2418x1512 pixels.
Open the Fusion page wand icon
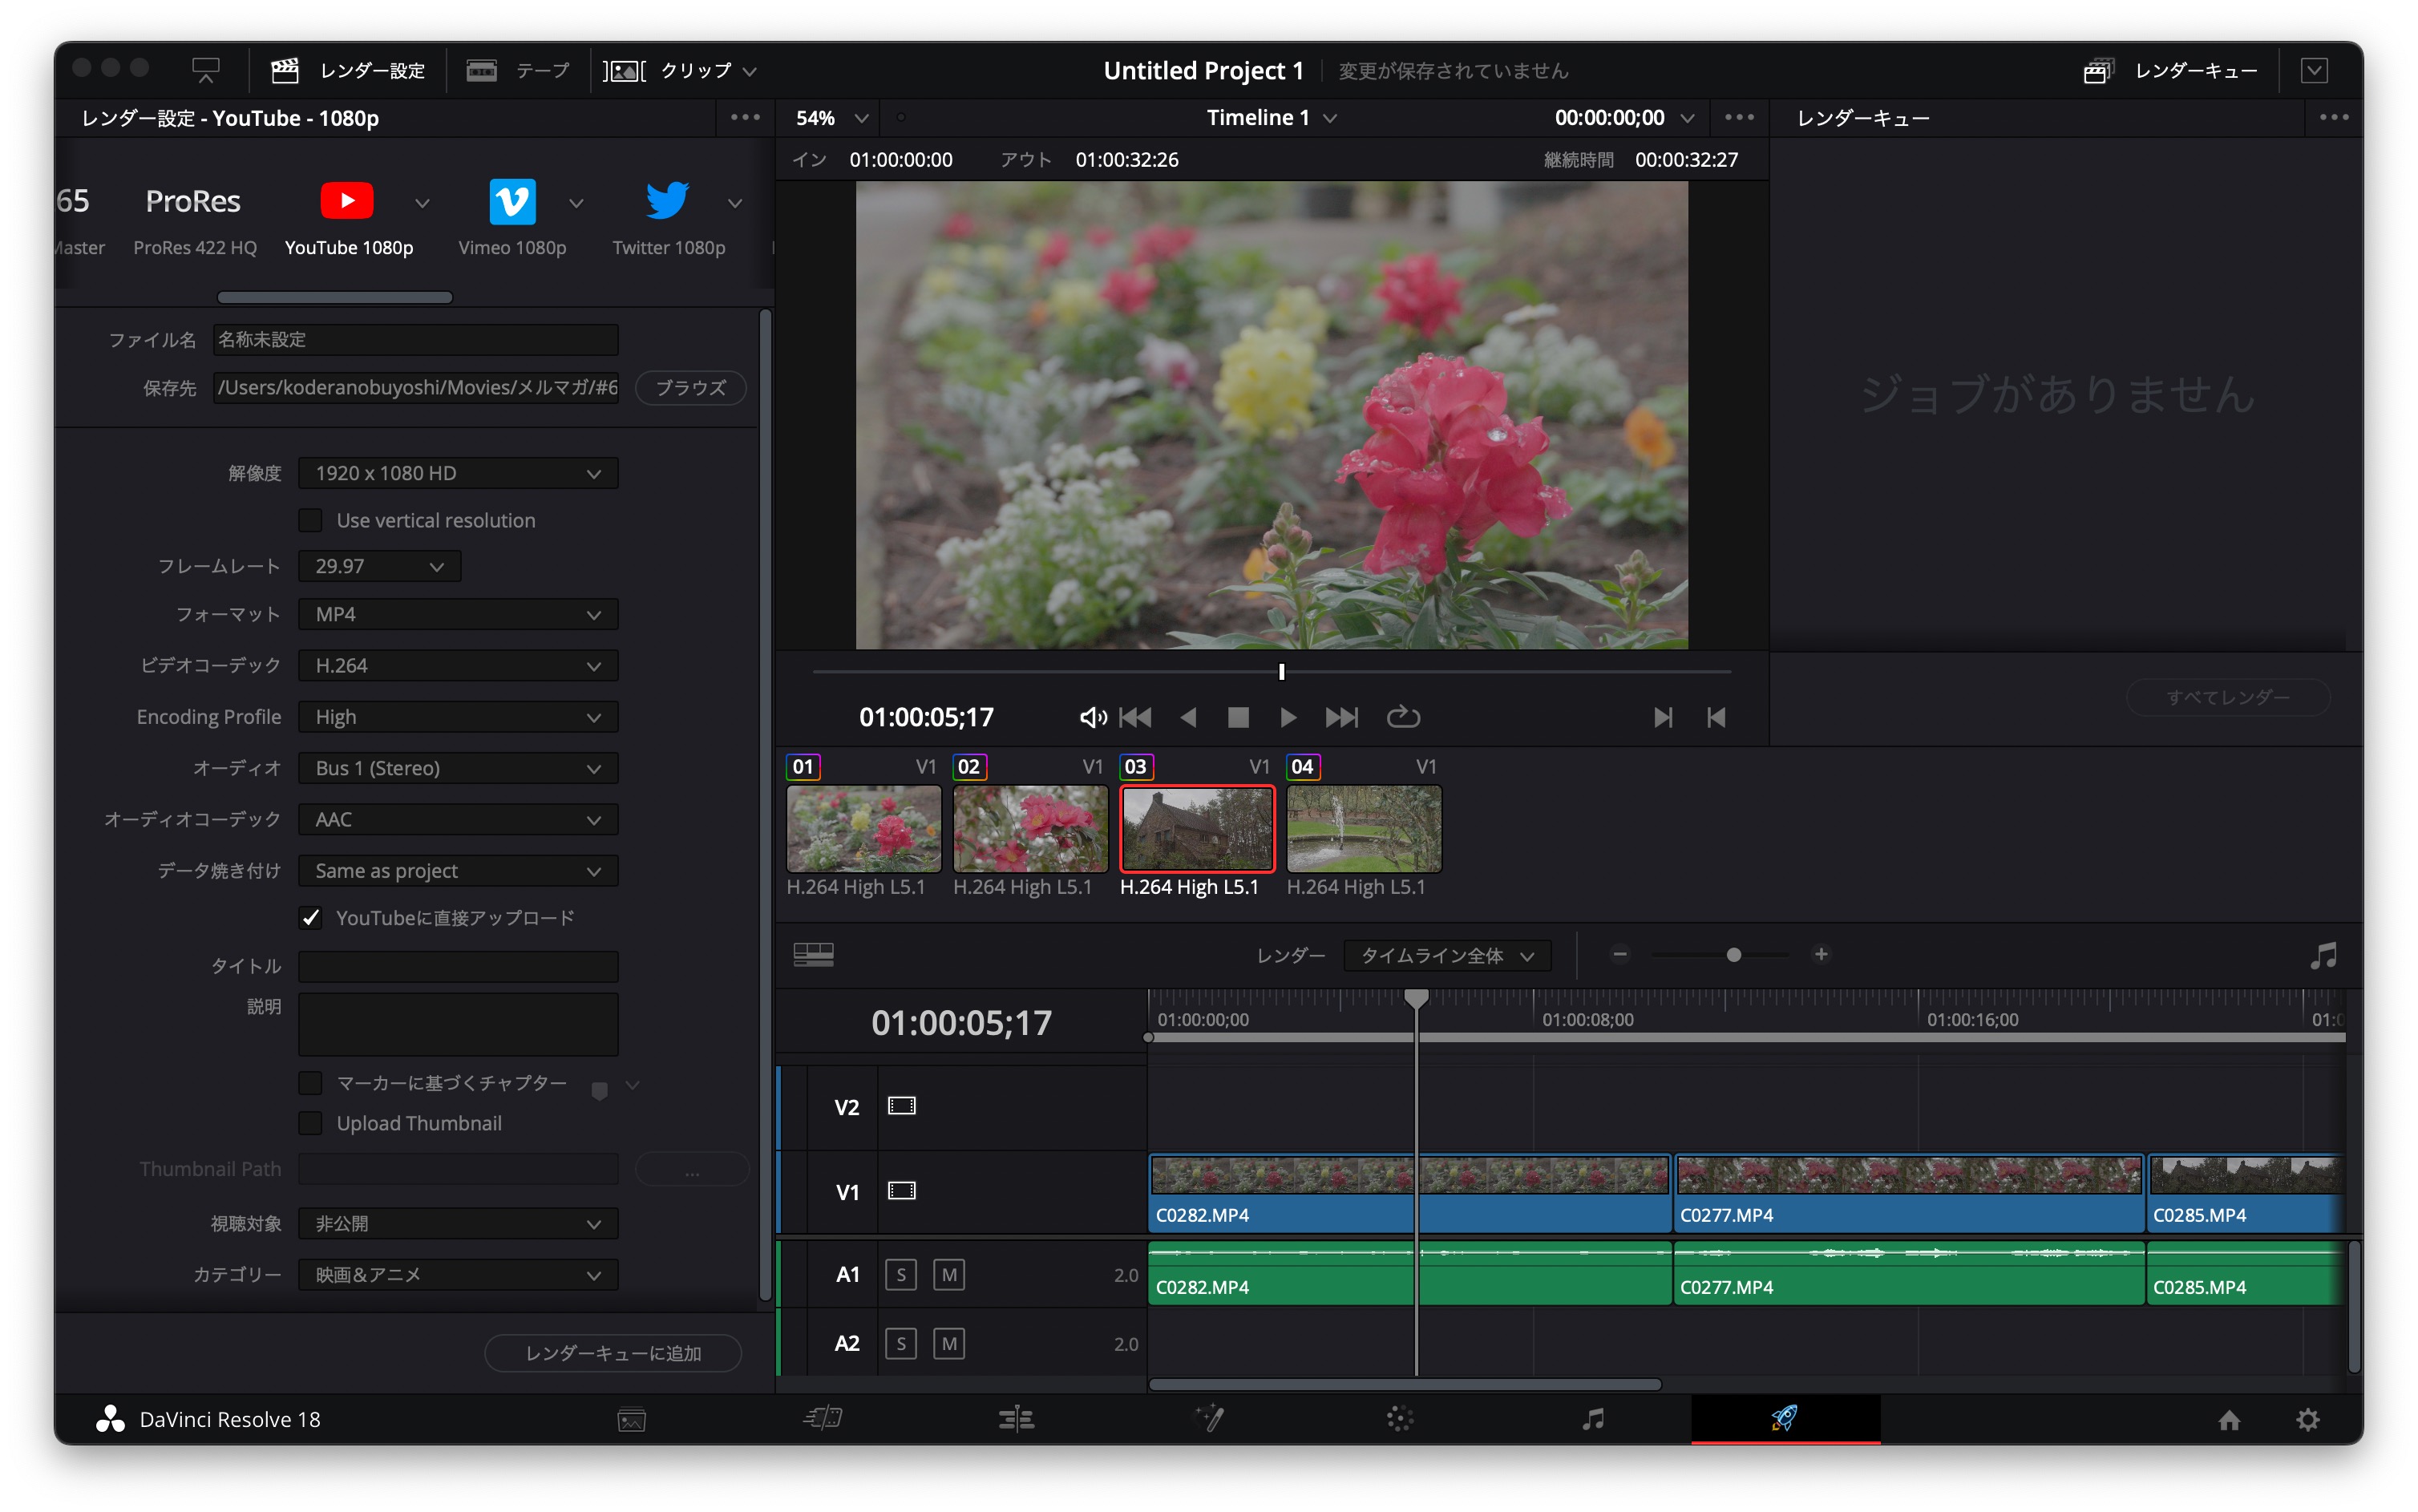[1209, 1418]
